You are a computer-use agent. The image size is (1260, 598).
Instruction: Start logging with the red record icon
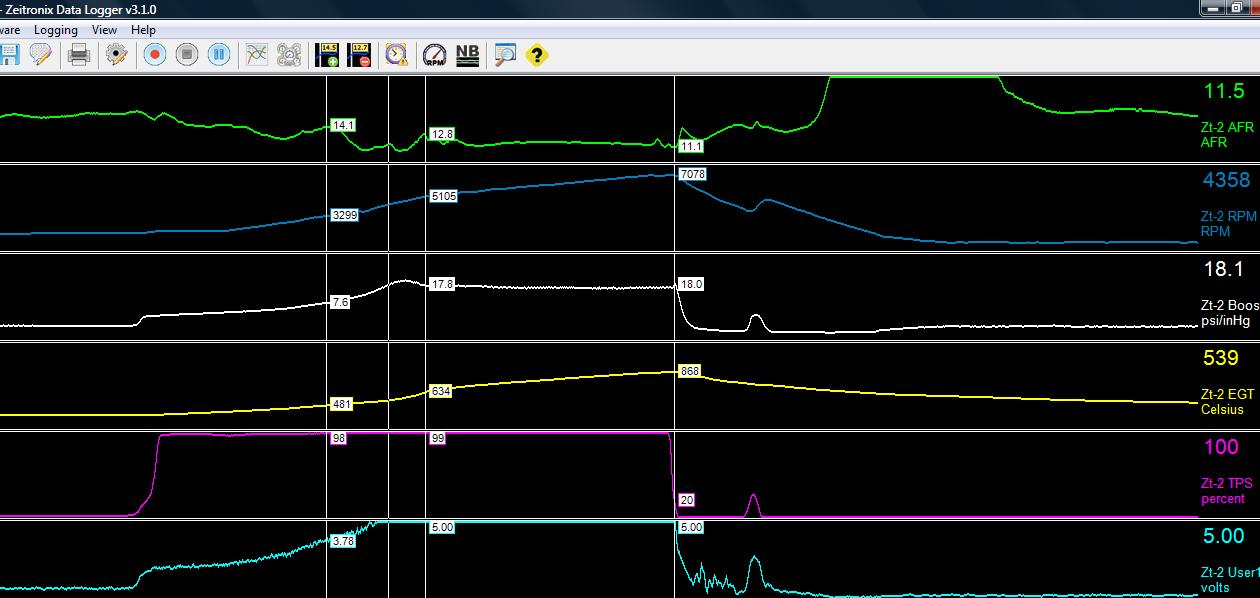(153, 55)
